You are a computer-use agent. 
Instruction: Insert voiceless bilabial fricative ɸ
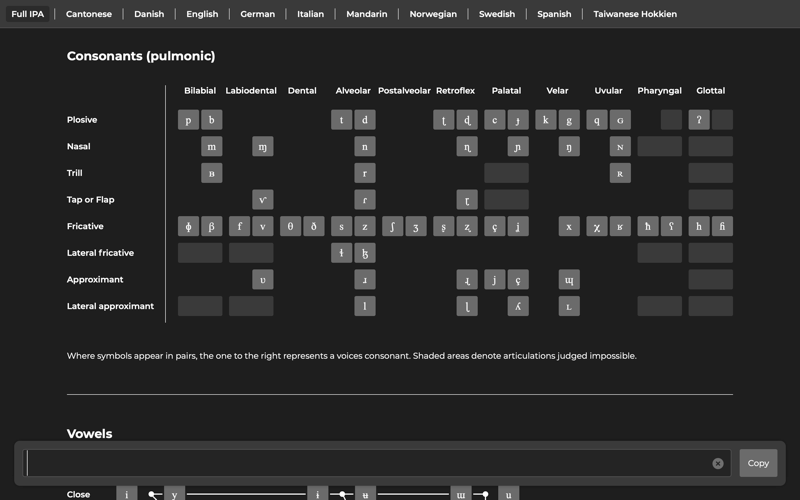click(188, 226)
